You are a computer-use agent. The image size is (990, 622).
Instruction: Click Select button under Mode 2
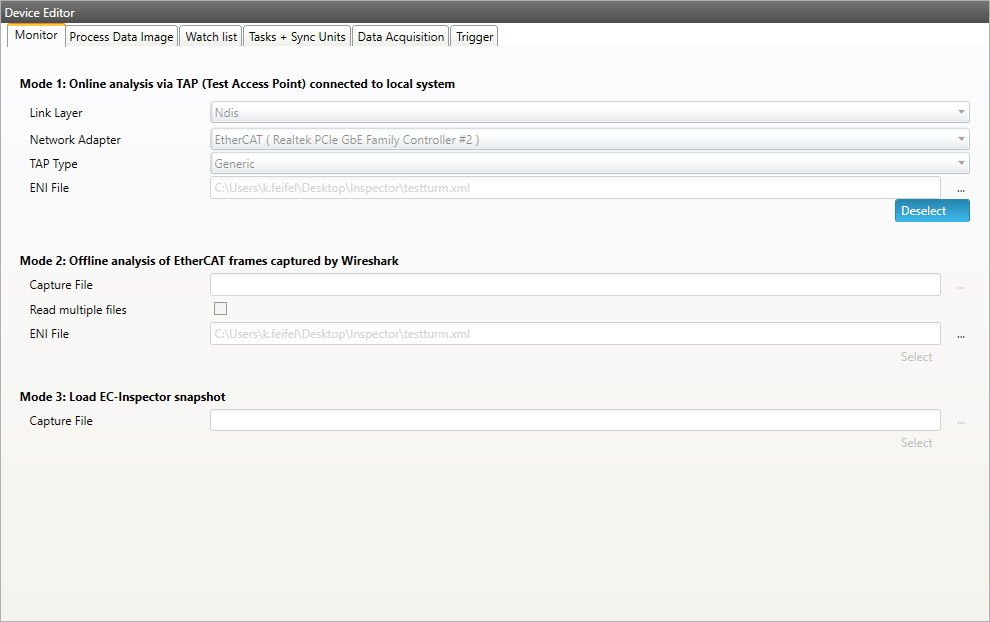click(x=916, y=357)
